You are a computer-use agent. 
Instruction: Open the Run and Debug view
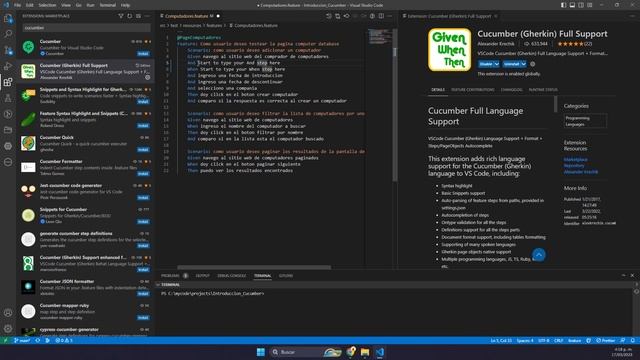pyautogui.click(x=8, y=66)
